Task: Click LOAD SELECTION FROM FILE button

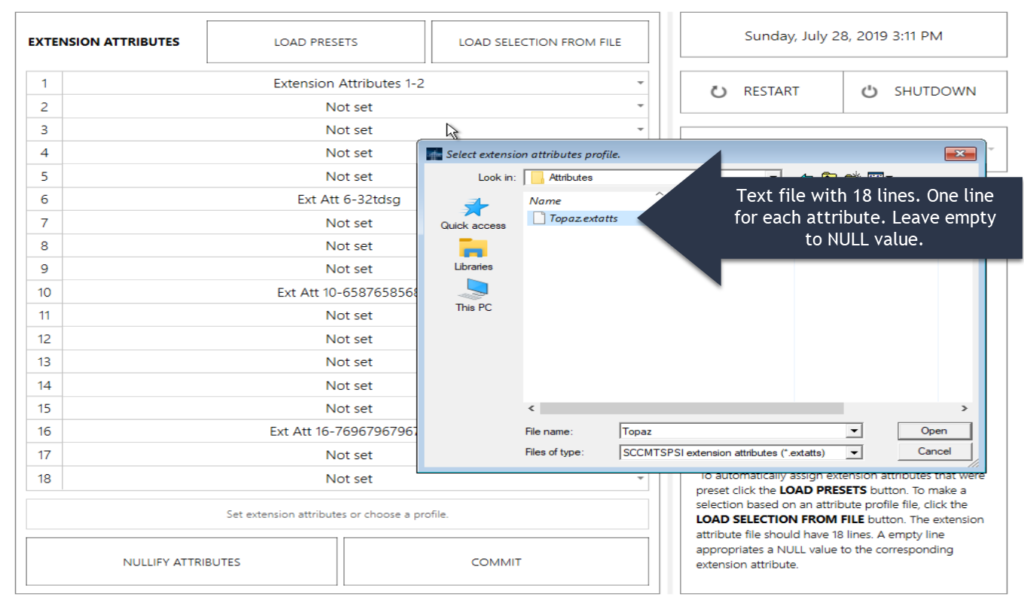Action: coord(539,42)
